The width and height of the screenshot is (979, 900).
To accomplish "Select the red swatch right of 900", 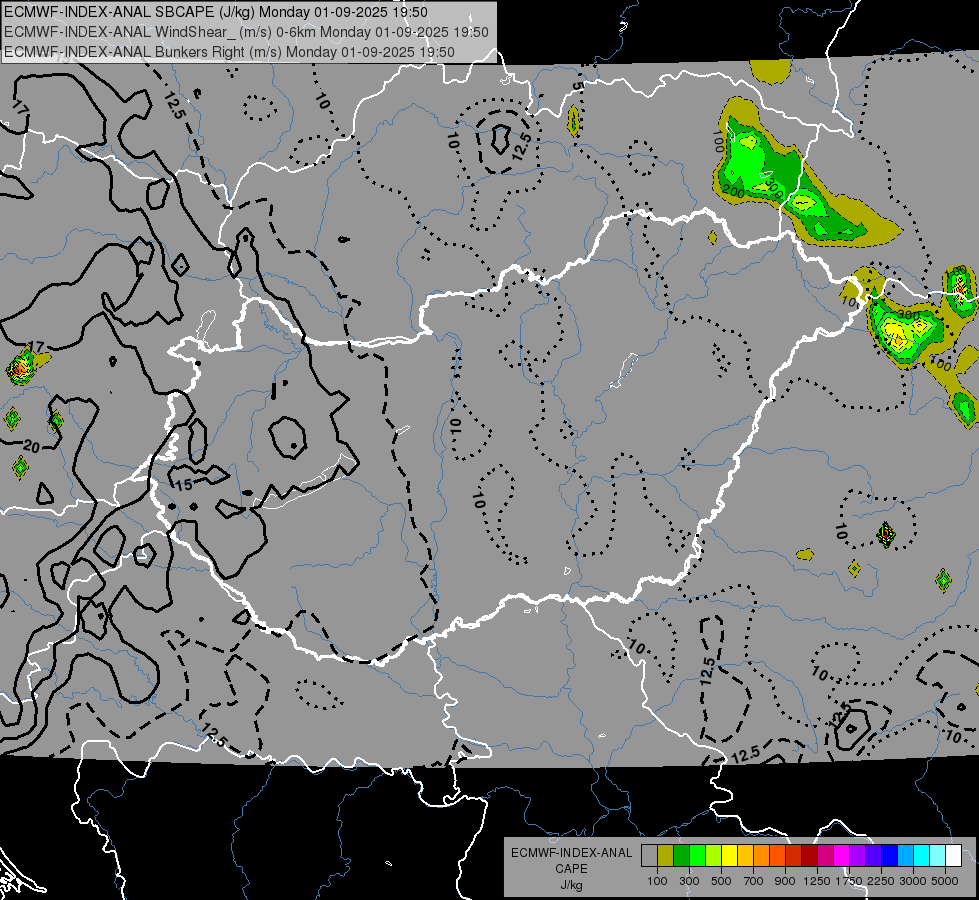I will coord(794,855).
